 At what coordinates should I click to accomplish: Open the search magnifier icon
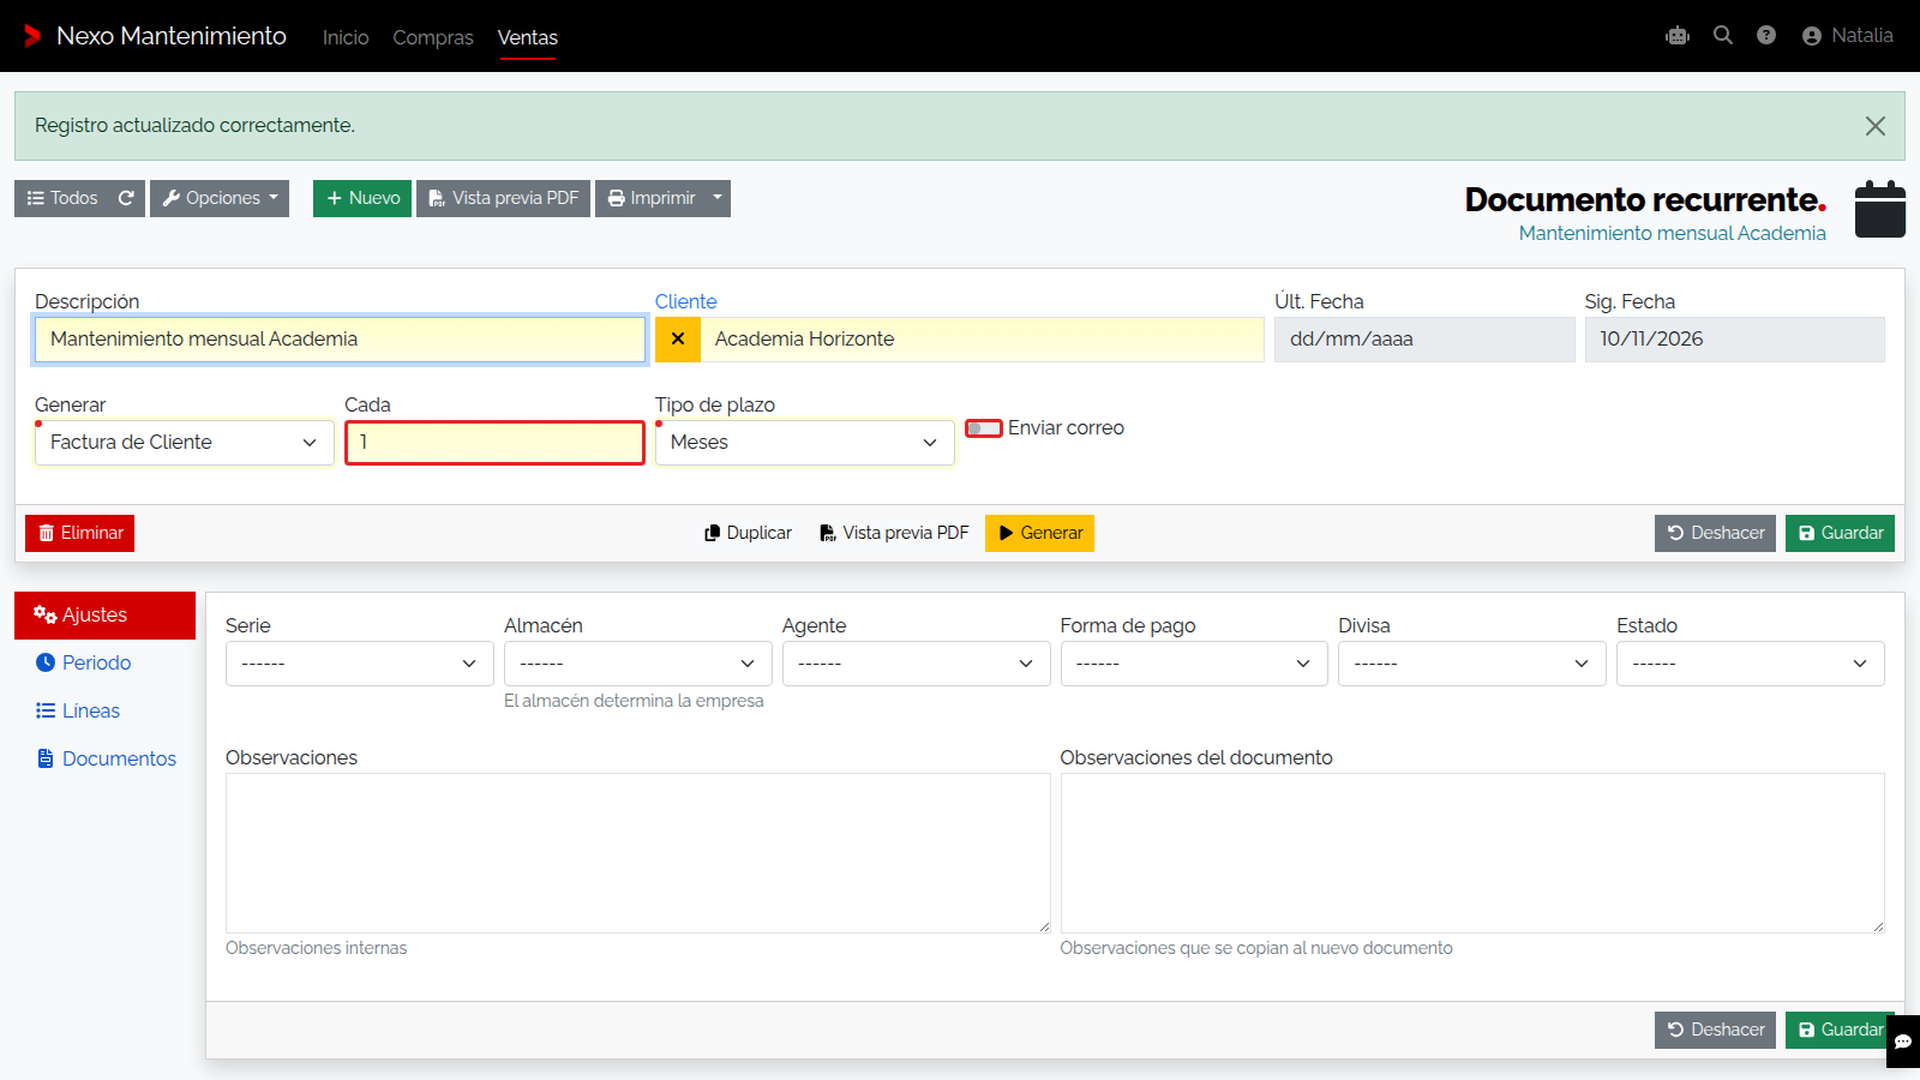[1722, 35]
